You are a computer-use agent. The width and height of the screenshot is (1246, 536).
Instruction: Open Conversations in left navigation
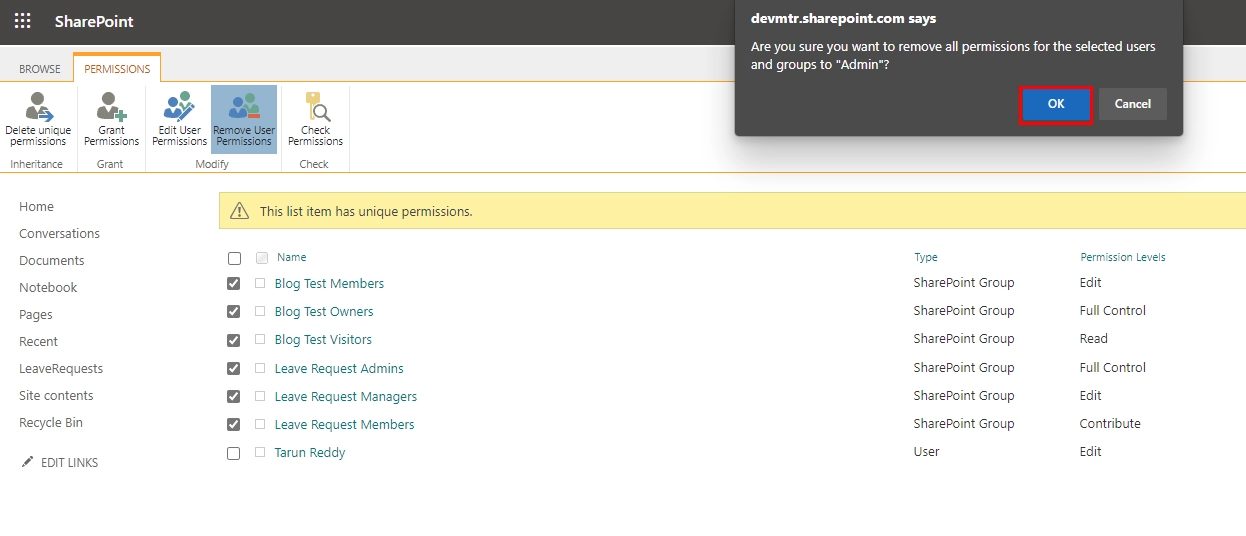pos(59,234)
